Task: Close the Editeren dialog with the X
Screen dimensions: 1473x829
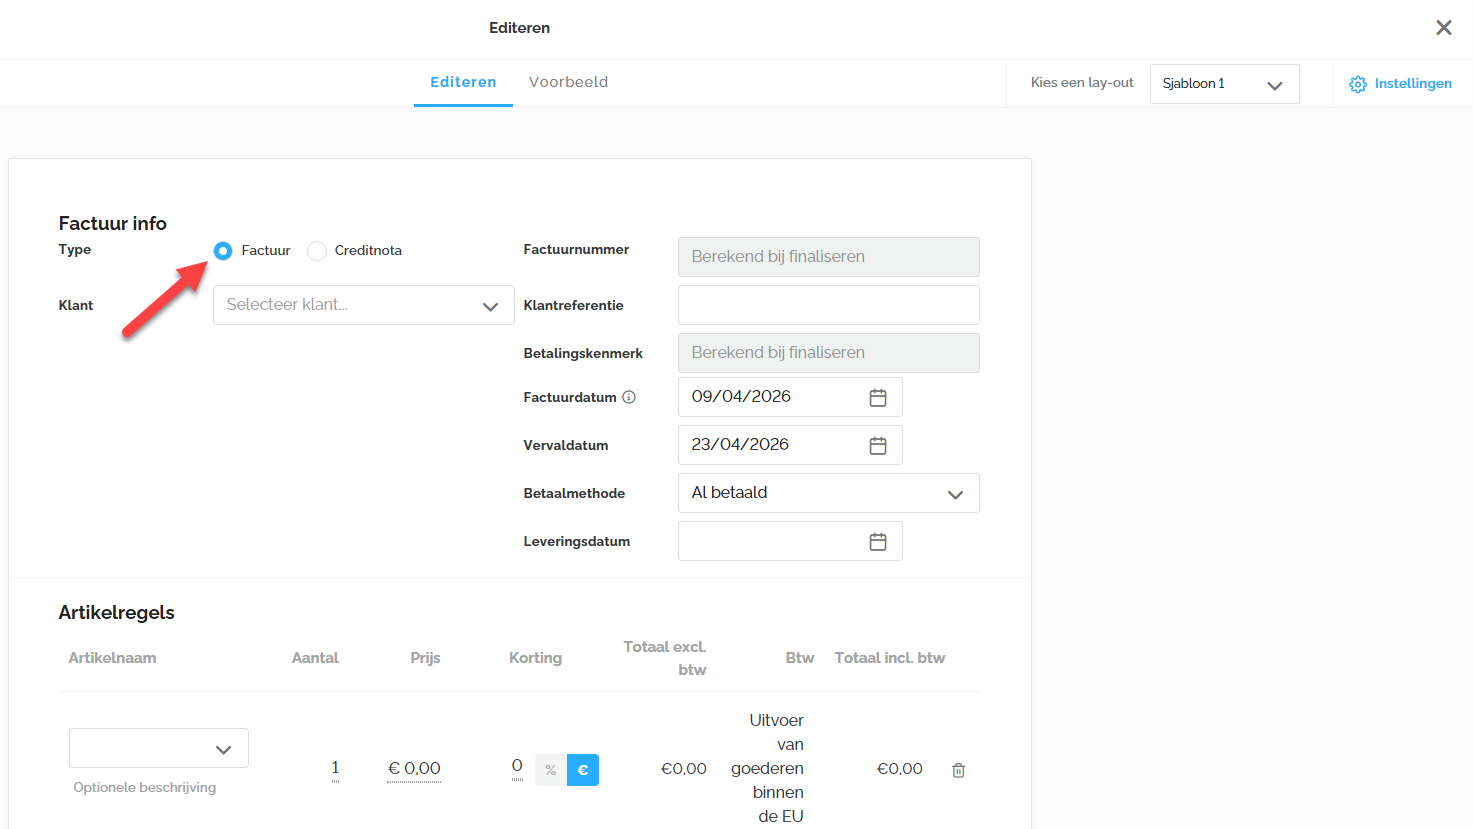Action: [x=1443, y=28]
